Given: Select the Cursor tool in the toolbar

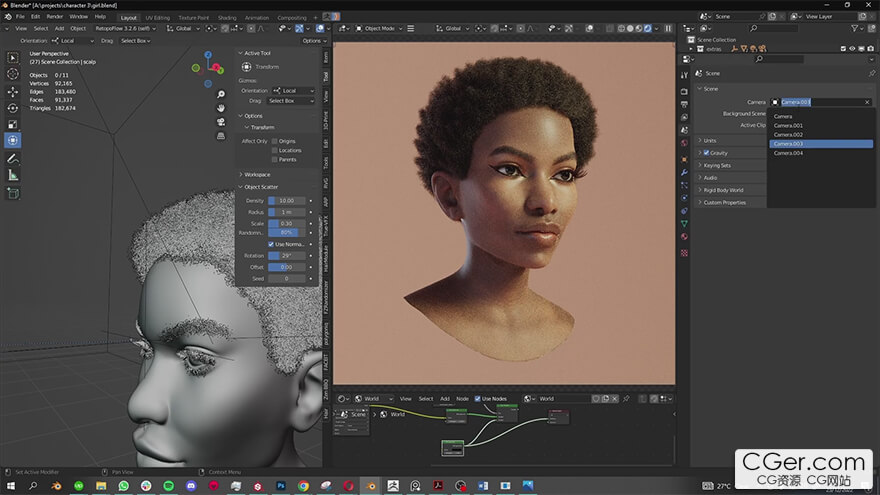Looking at the screenshot, I should pyautogui.click(x=13, y=73).
